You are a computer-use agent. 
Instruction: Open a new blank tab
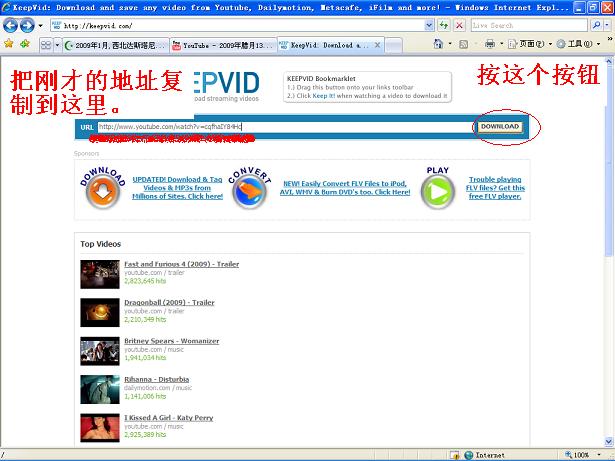(x=394, y=46)
